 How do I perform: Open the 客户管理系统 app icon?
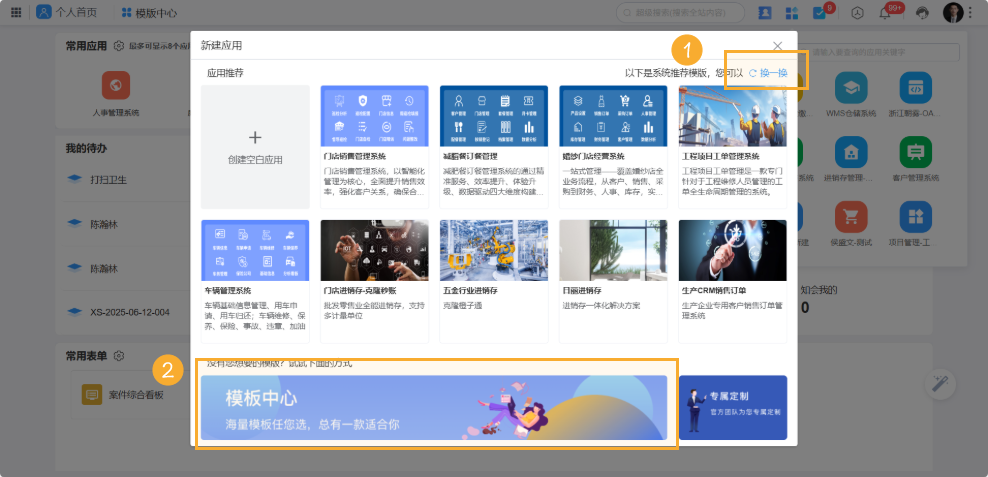point(916,152)
